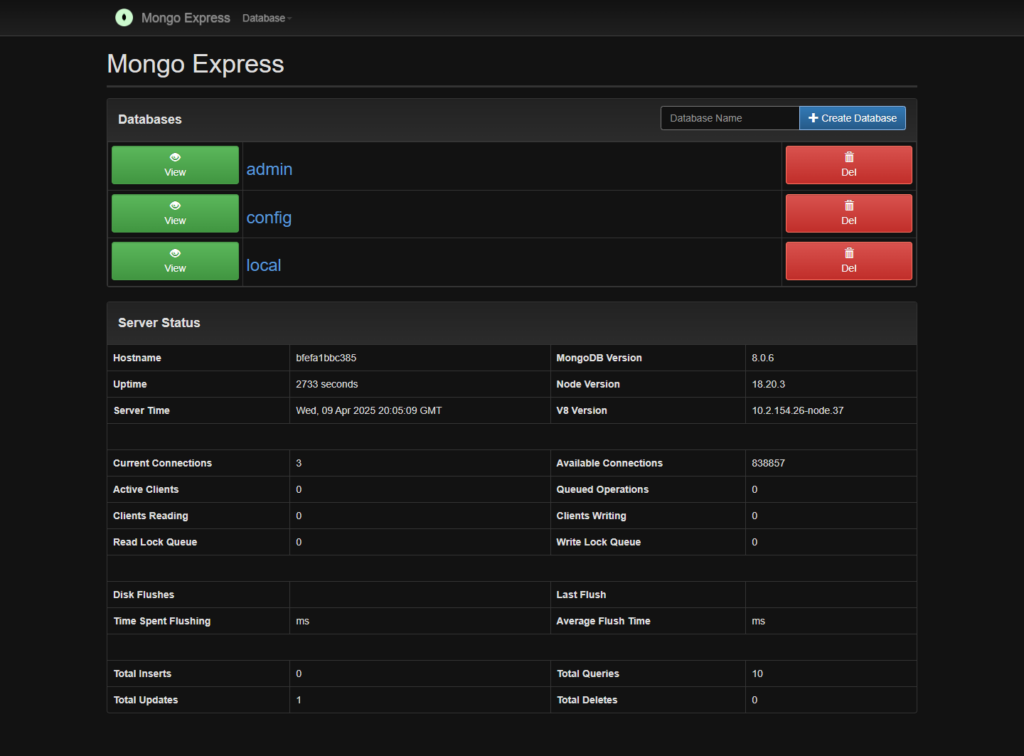Select the uptime value 2733 seconds

(327, 384)
